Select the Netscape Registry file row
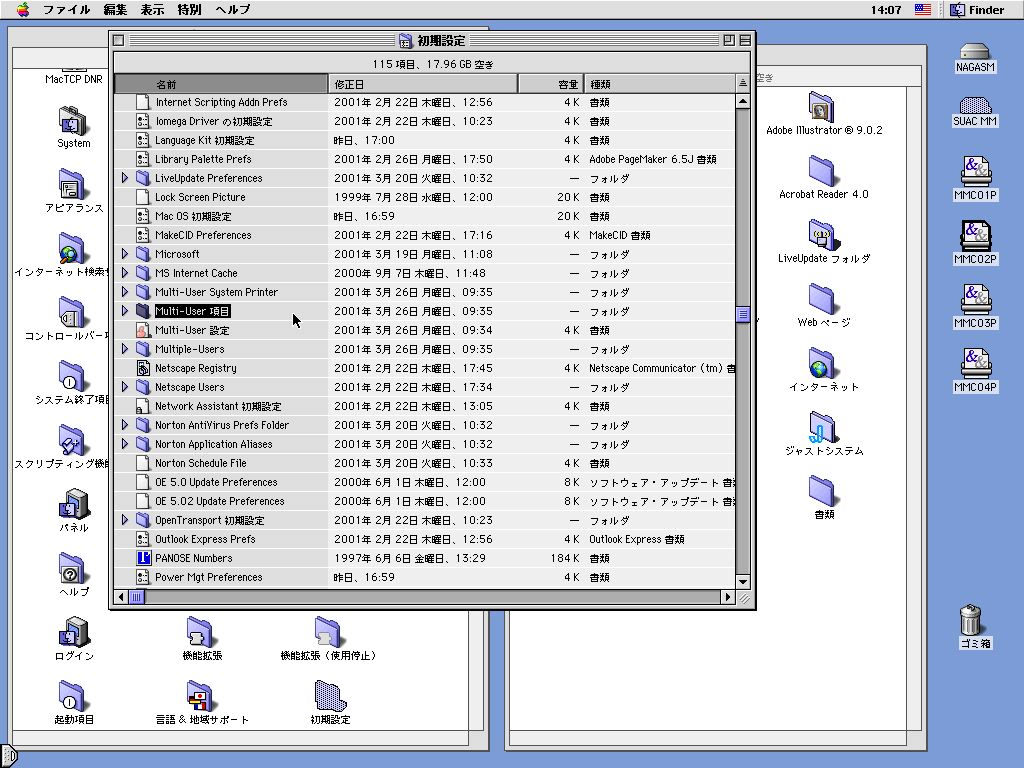Screen dimensions: 1024x768 click(x=424, y=368)
